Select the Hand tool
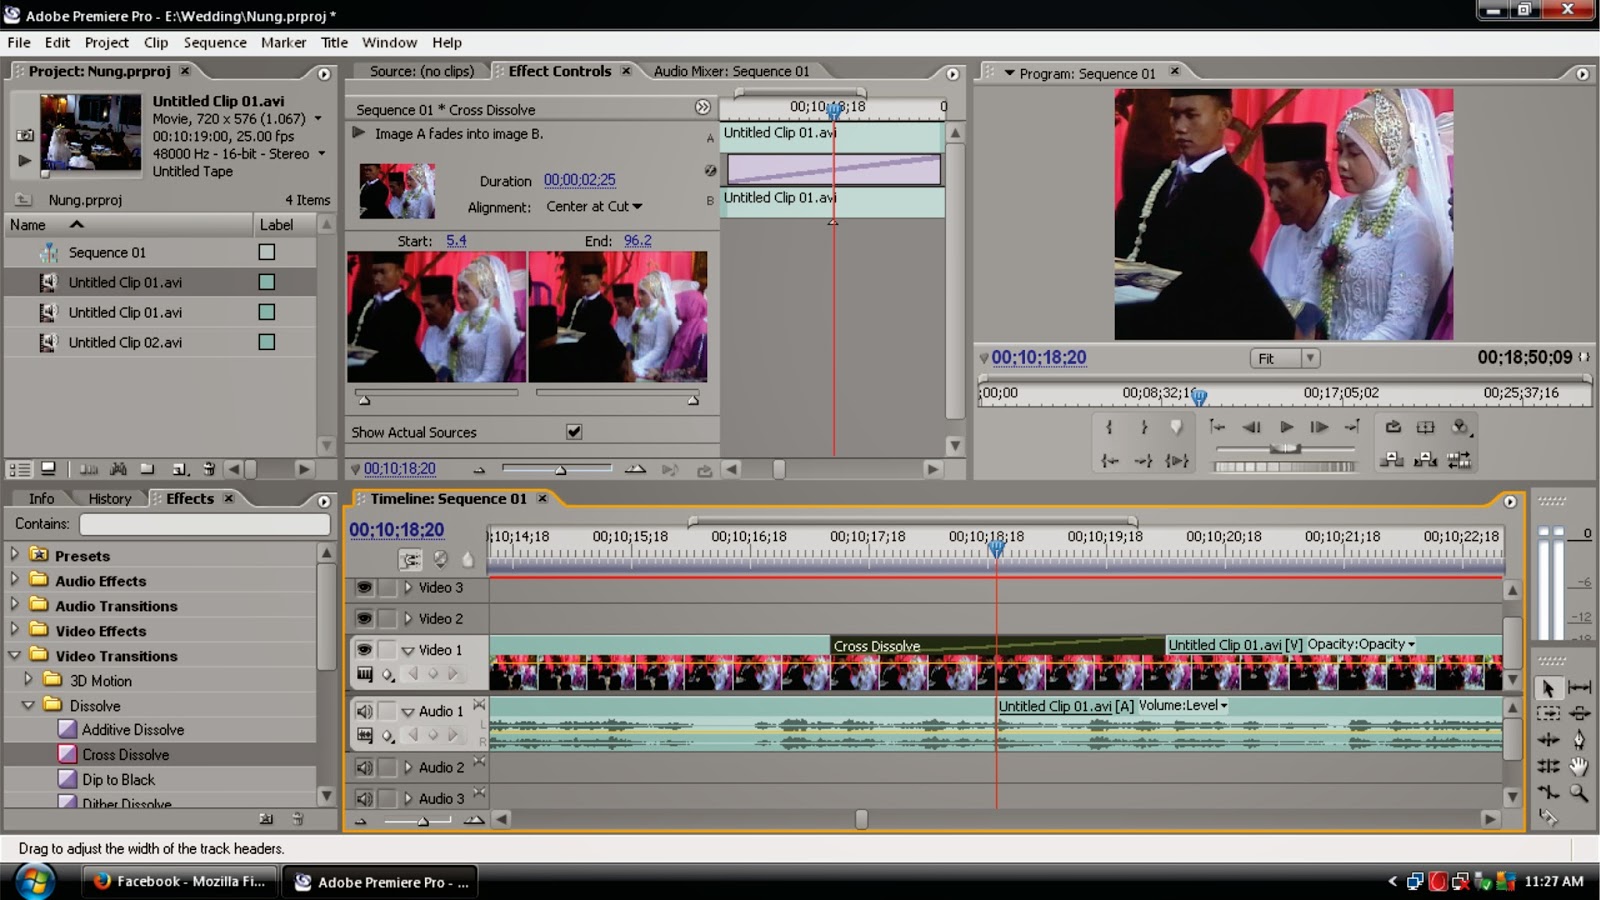 (1579, 767)
